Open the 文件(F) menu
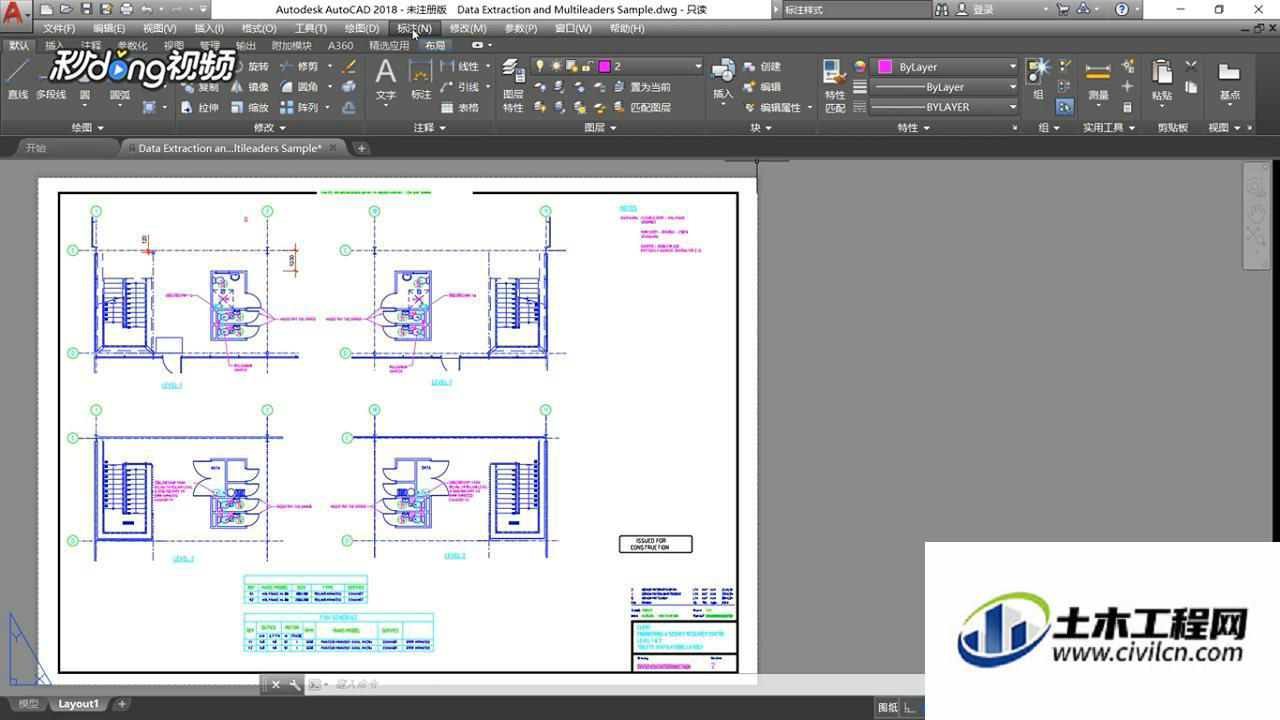1280x720 pixels. (x=59, y=28)
